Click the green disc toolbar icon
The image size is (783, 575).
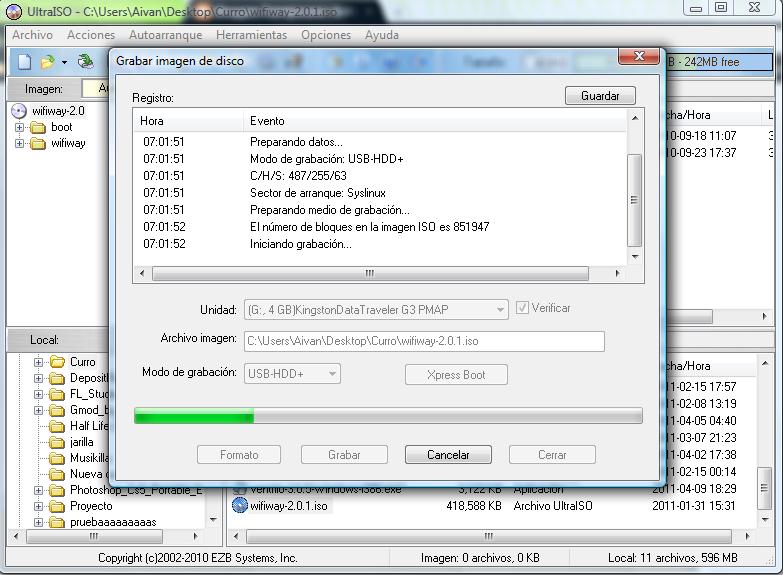pos(85,61)
